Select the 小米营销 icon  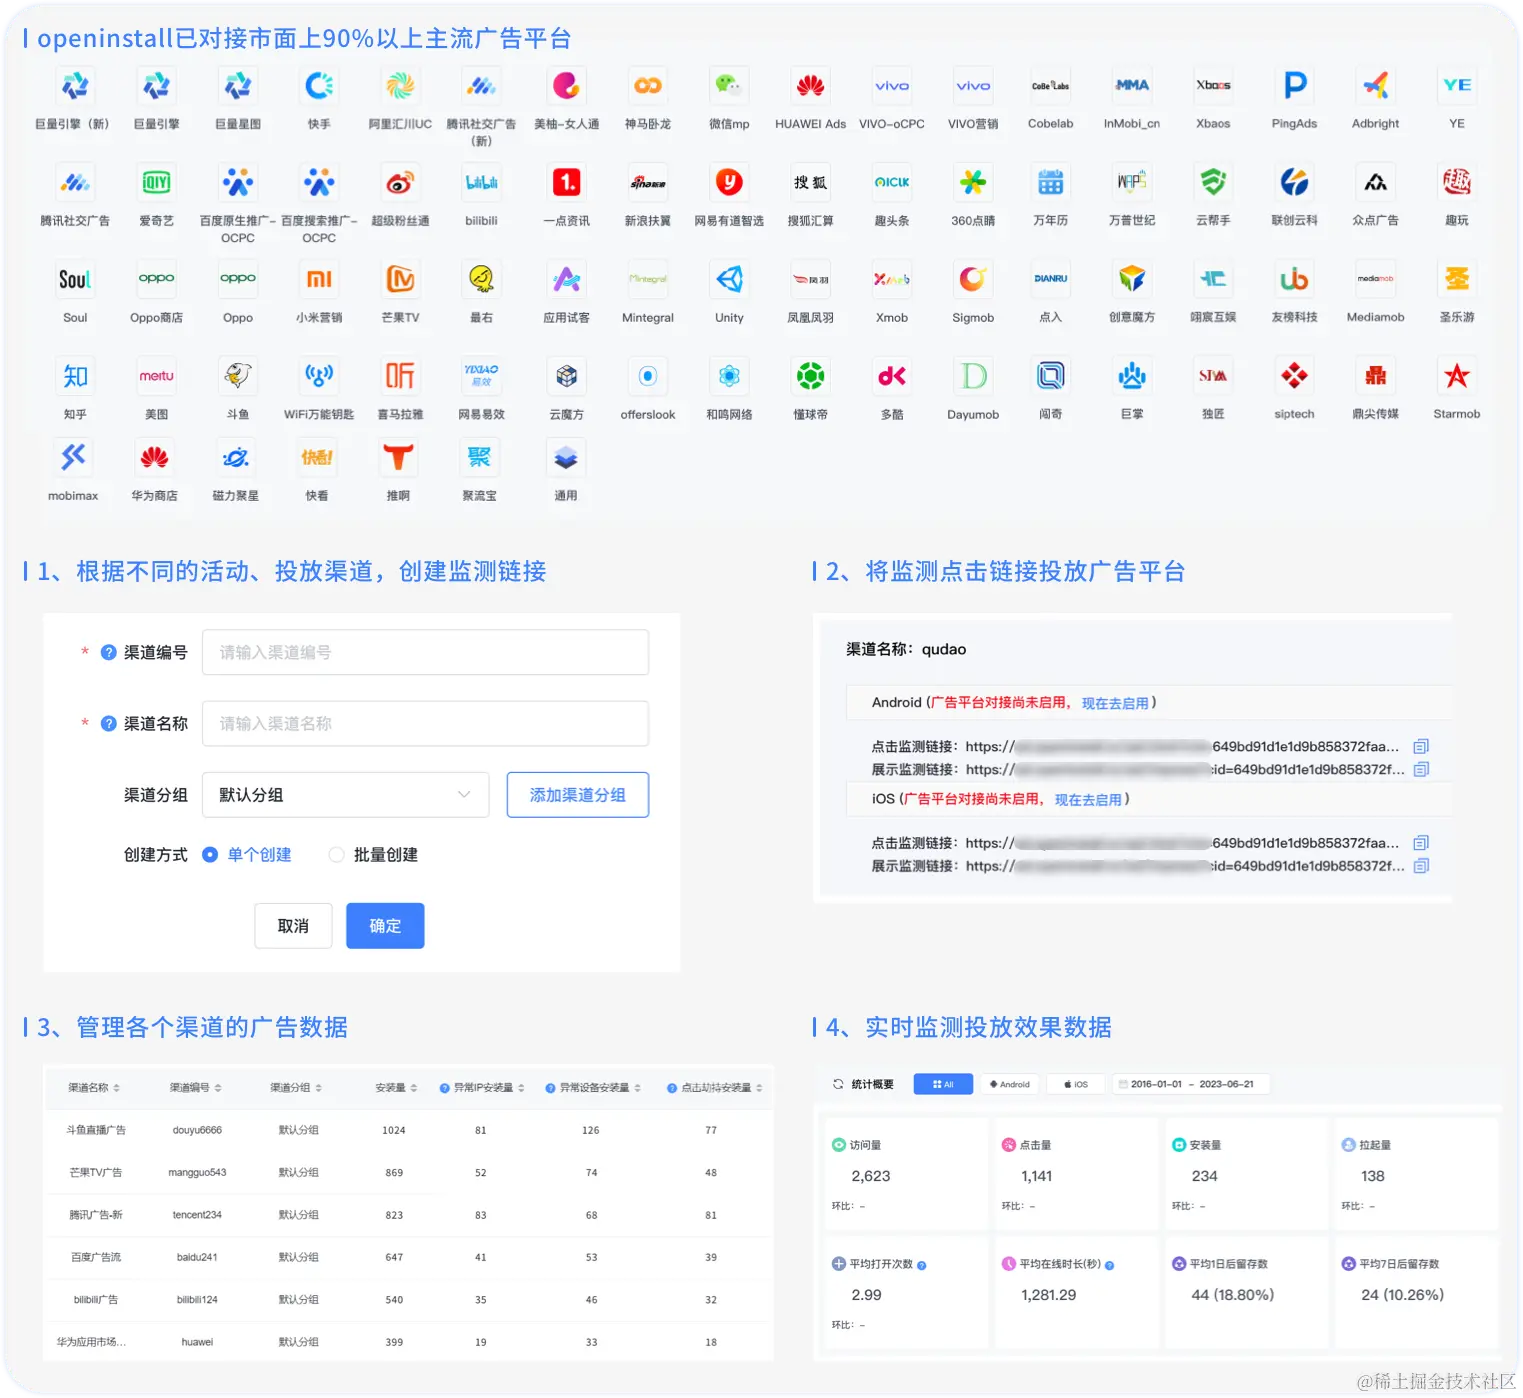(319, 280)
